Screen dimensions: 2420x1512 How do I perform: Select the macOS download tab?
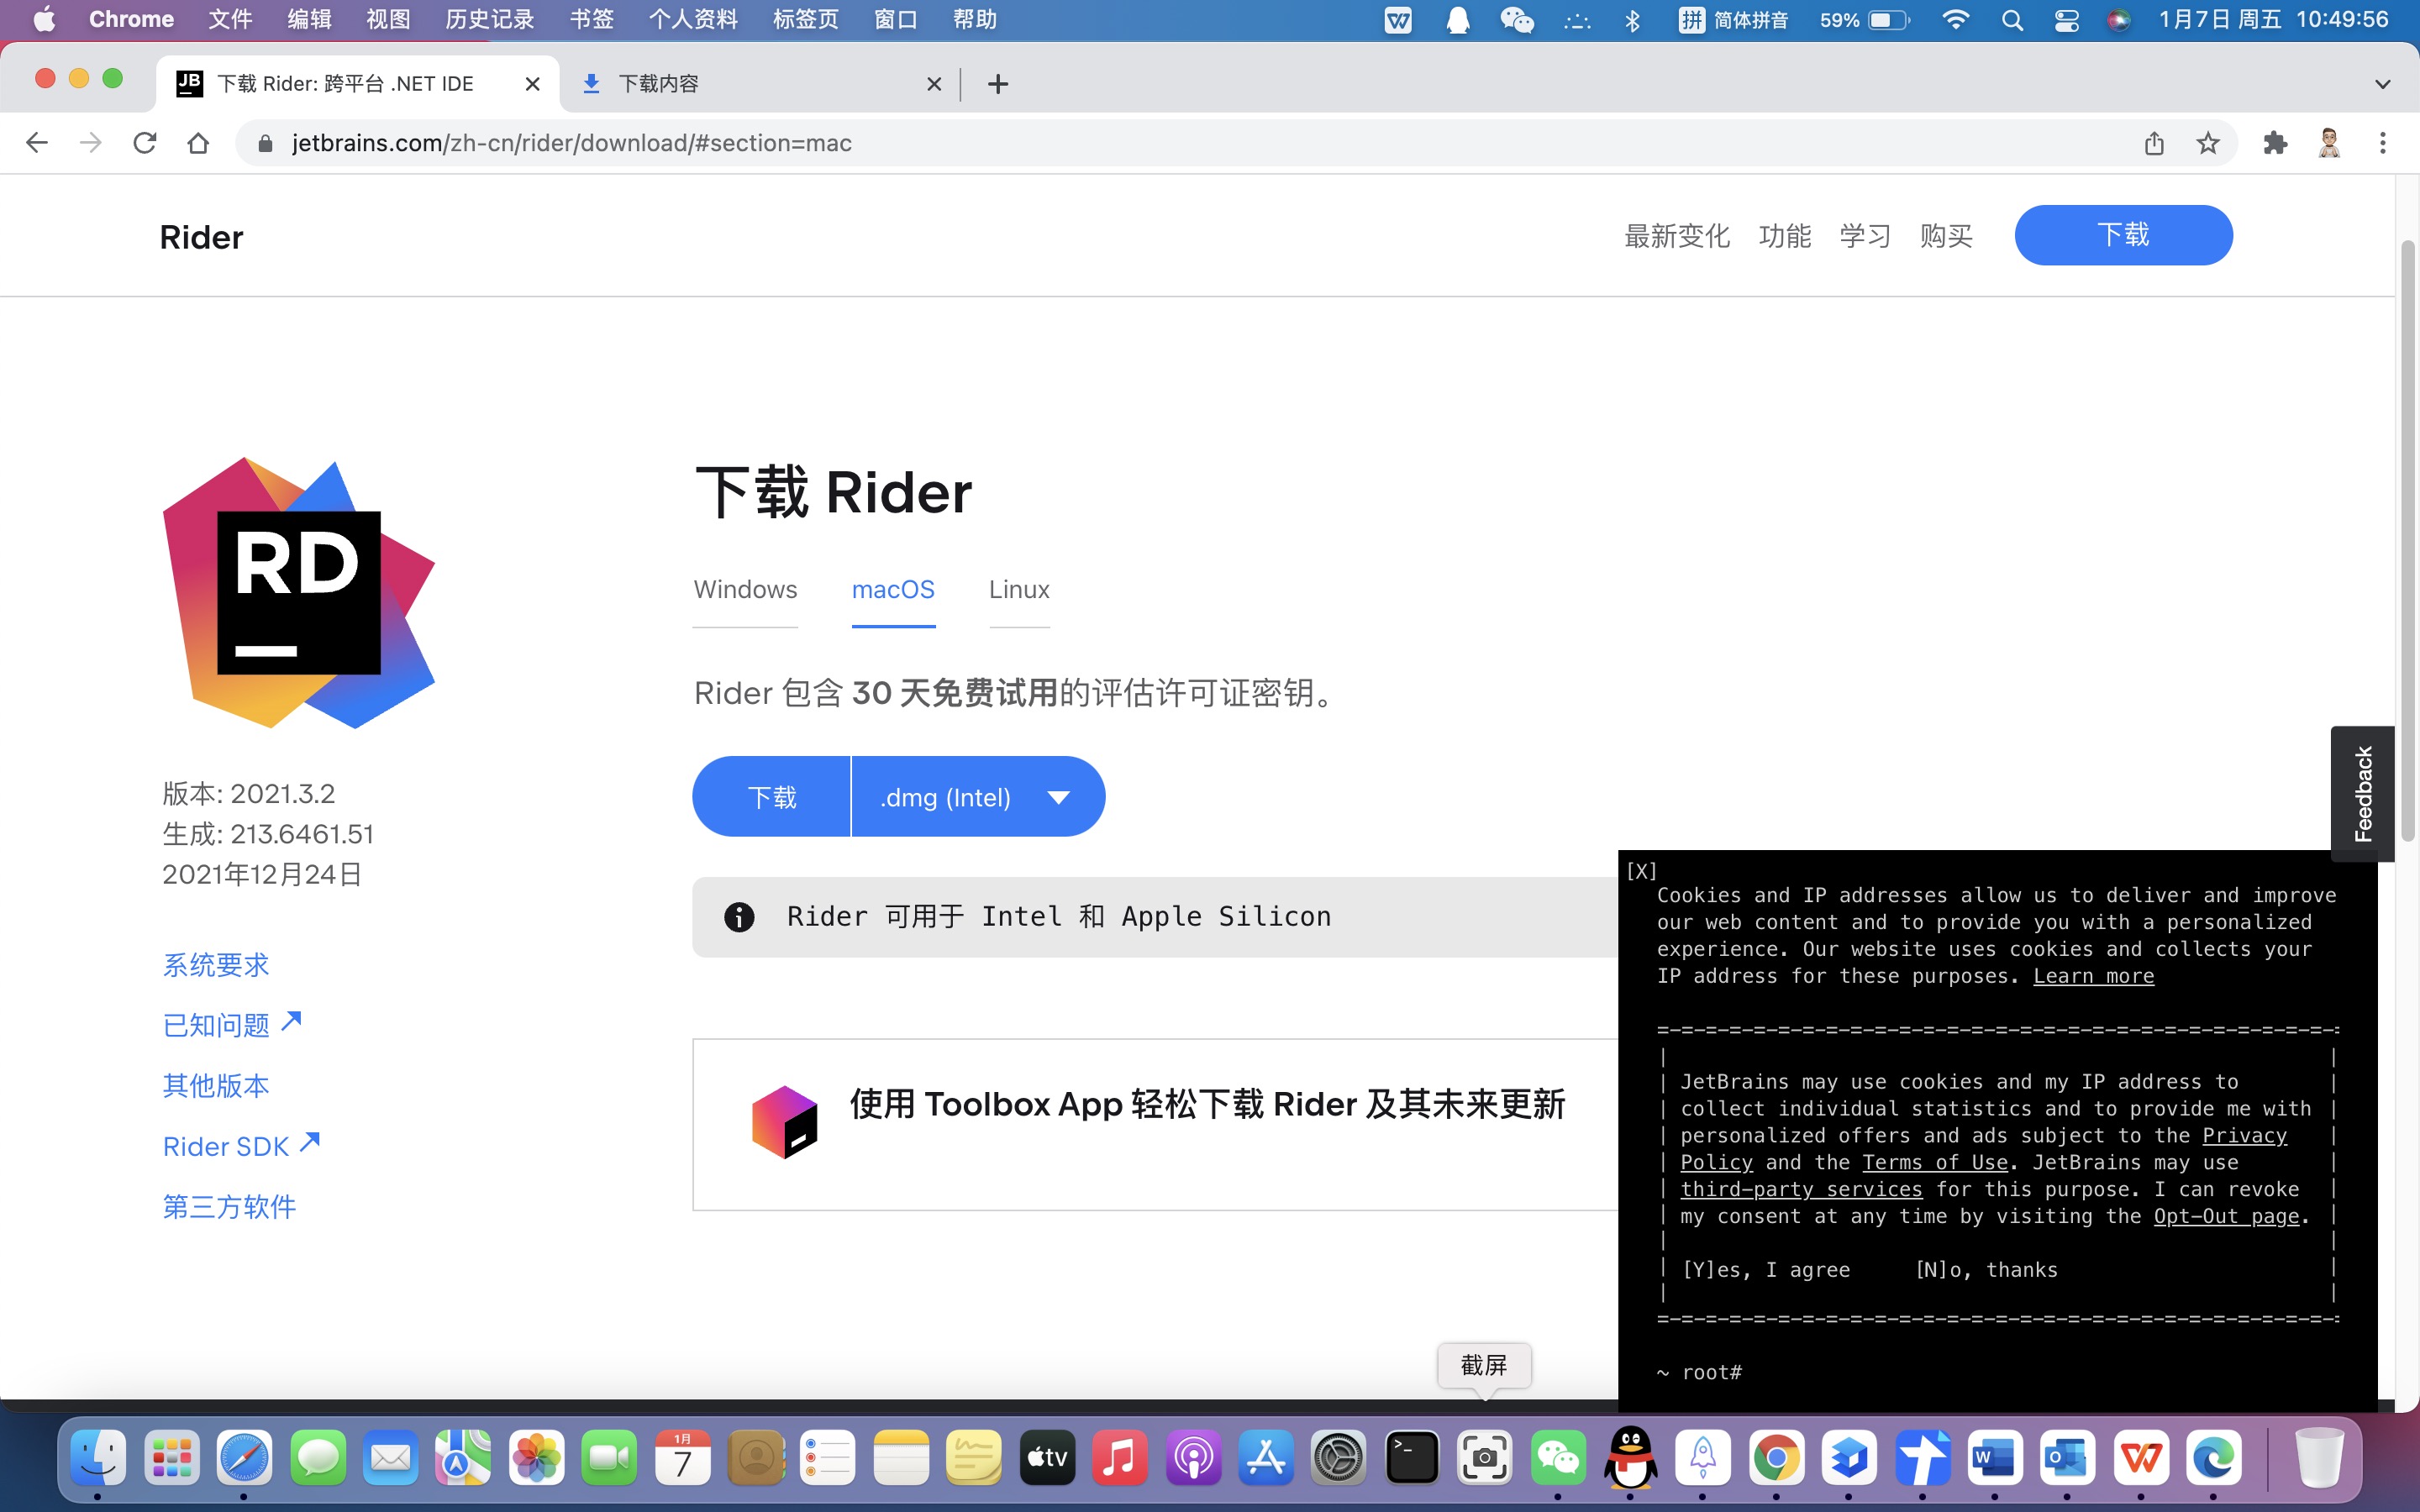(893, 590)
